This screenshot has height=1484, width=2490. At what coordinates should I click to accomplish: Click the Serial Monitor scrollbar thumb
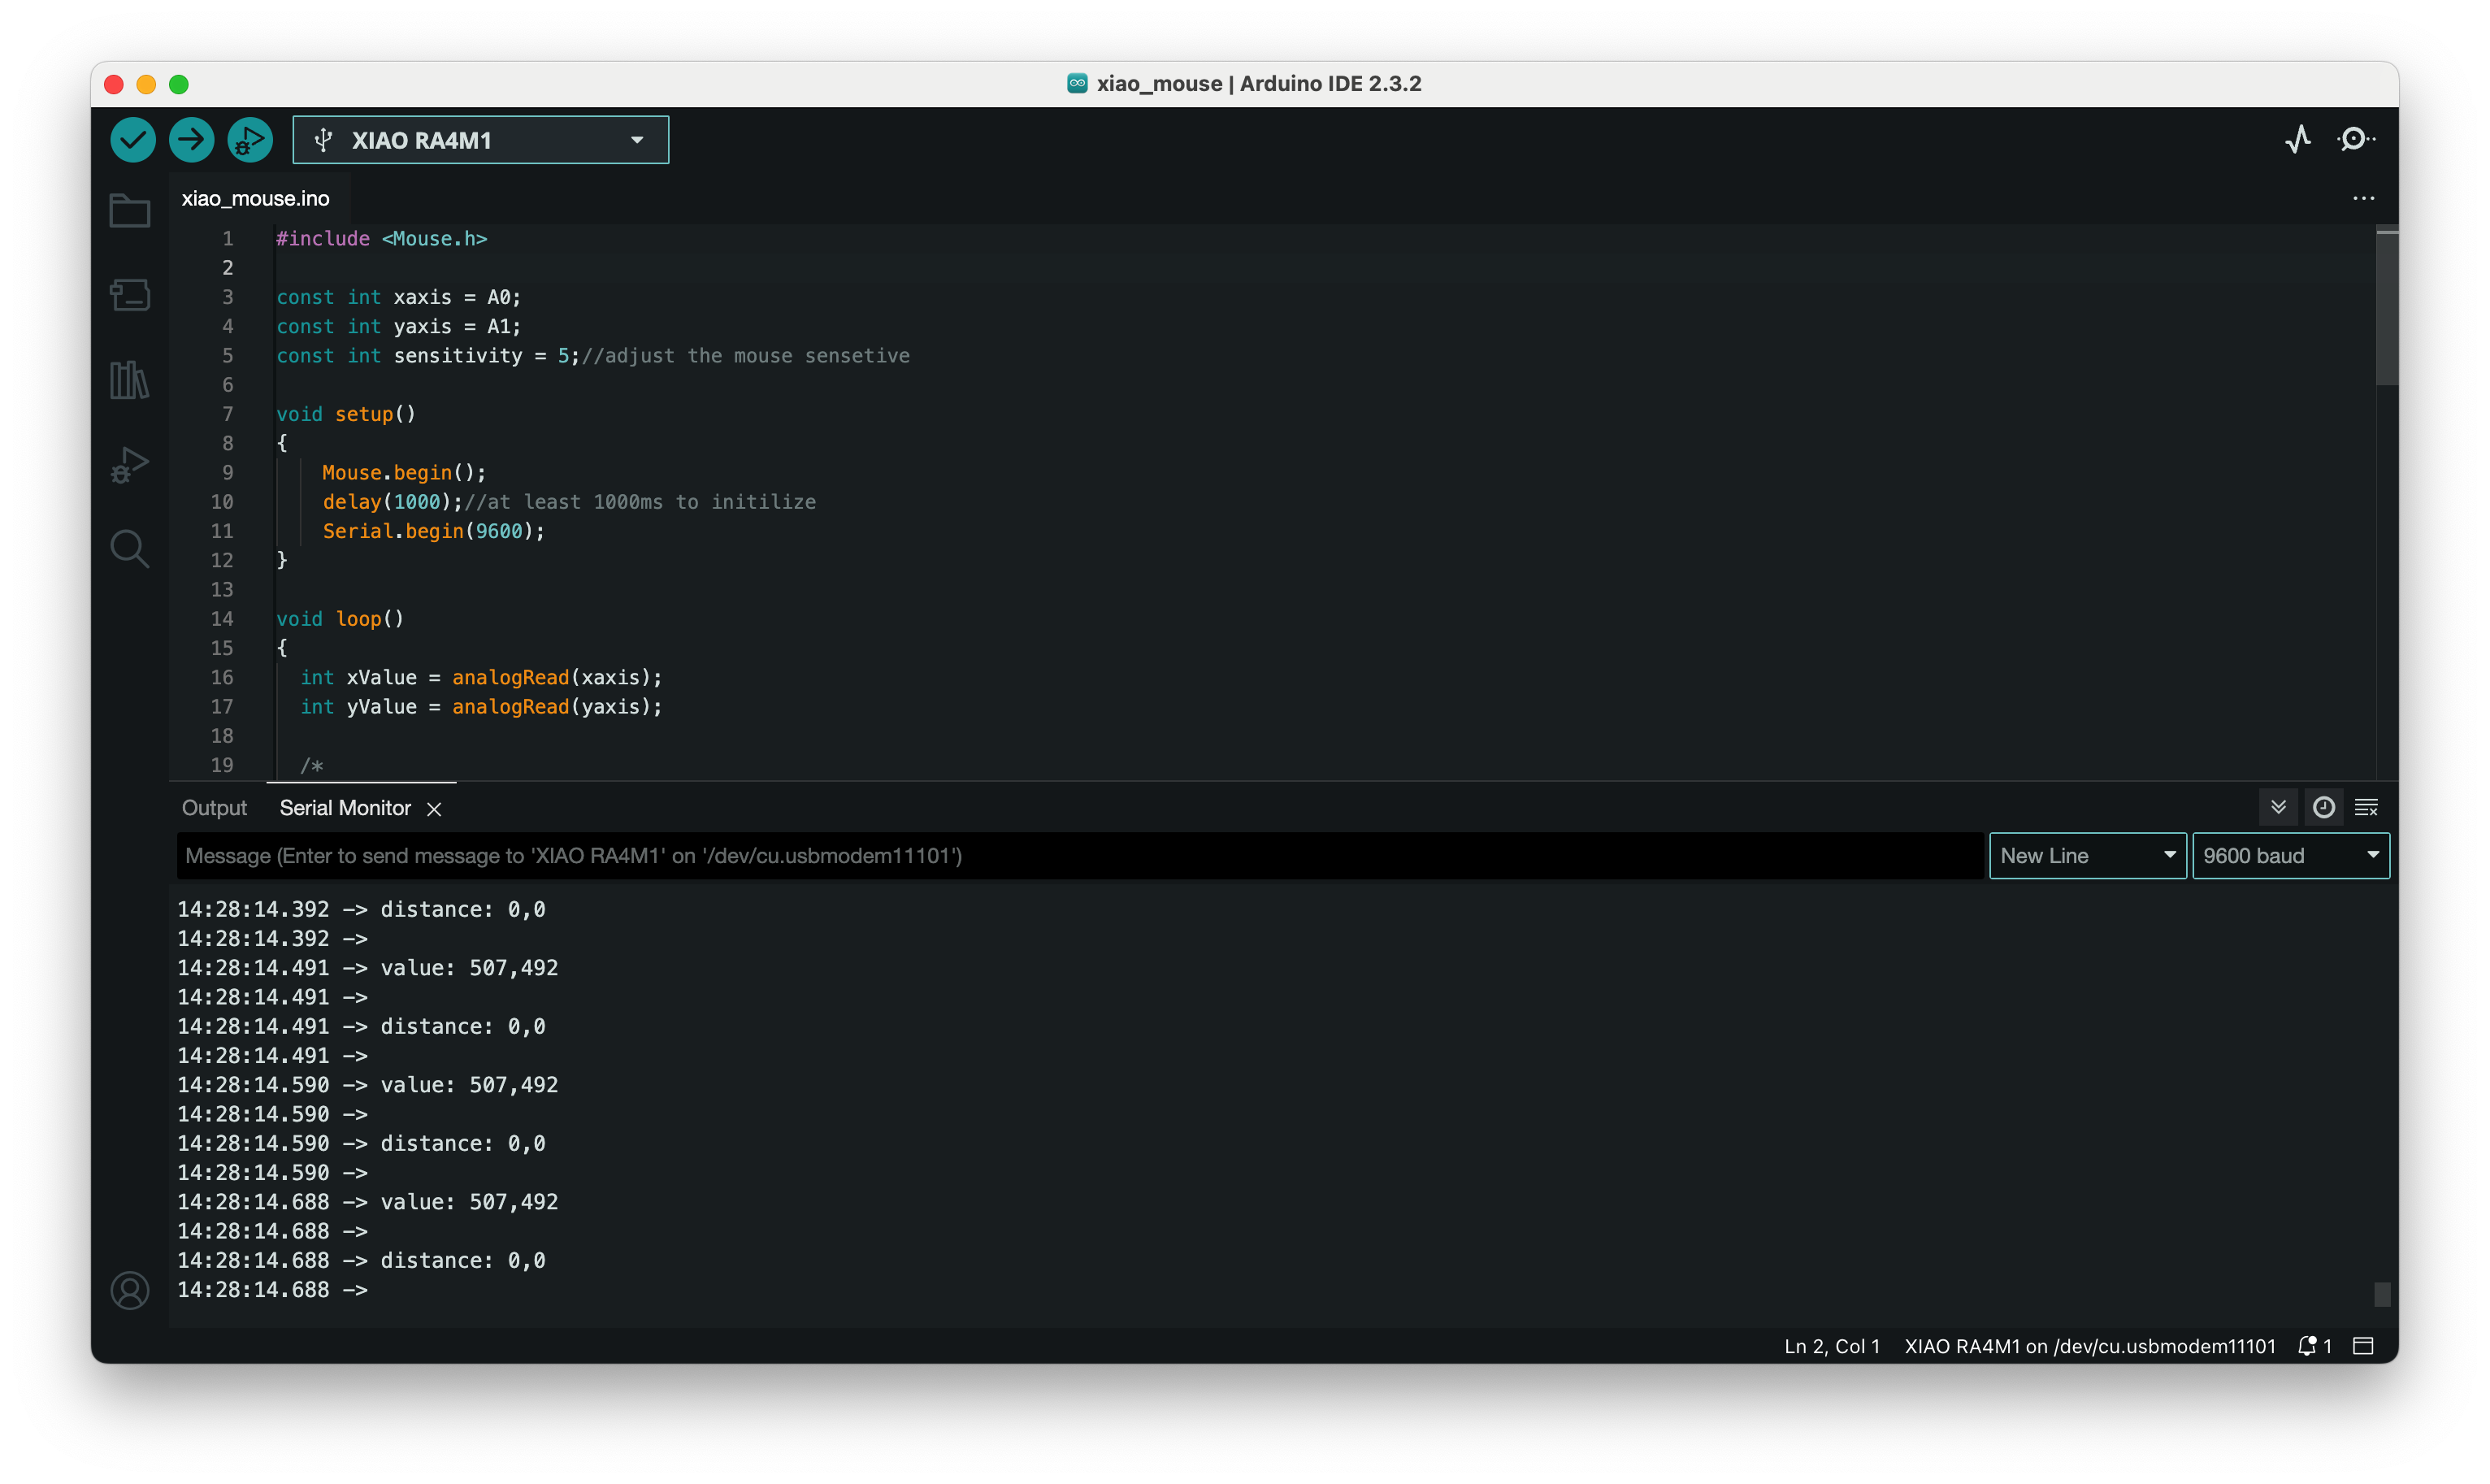tap(2382, 1294)
